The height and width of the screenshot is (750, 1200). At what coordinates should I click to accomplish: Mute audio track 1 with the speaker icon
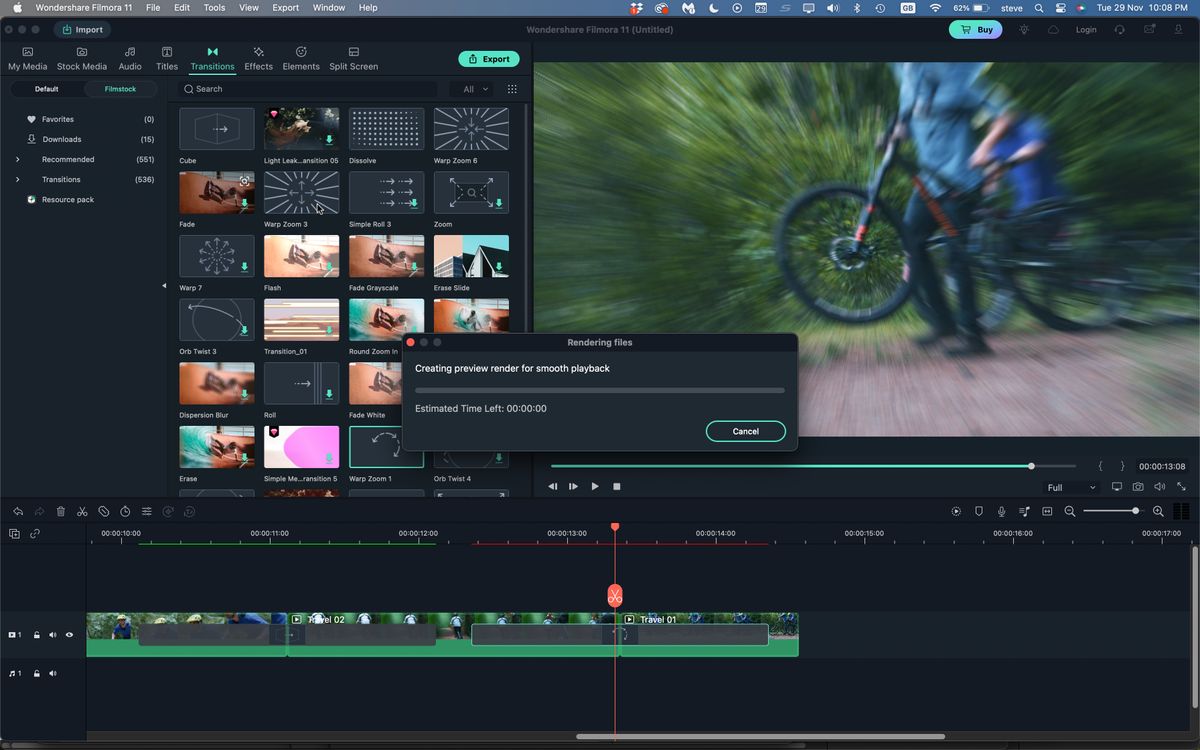53,673
